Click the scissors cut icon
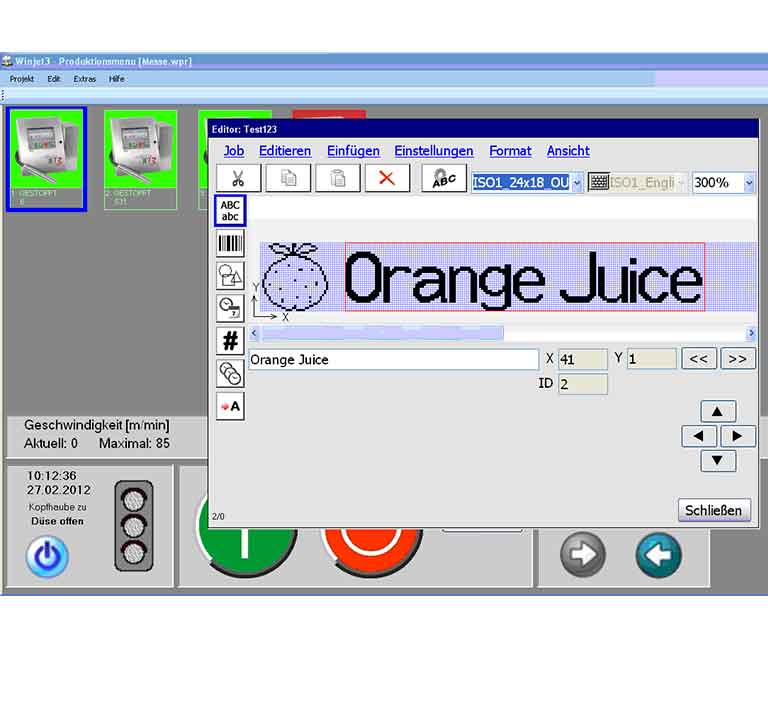The image size is (768, 706). (x=238, y=179)
